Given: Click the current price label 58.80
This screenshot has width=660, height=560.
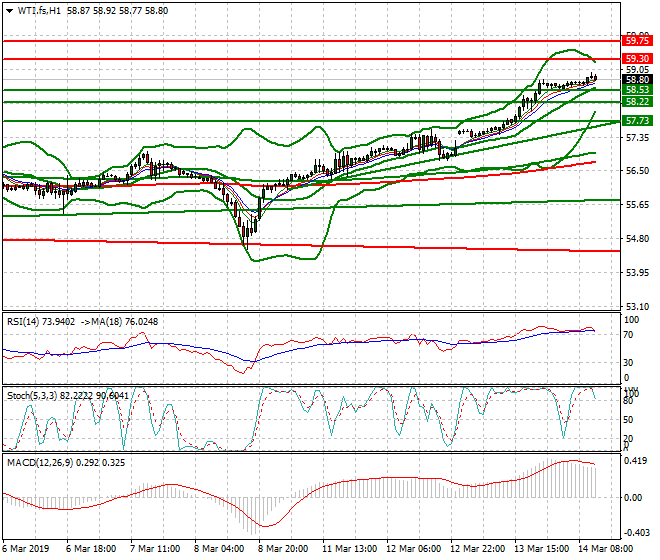Looking at the screenshot, I should (x=637, y=80).
